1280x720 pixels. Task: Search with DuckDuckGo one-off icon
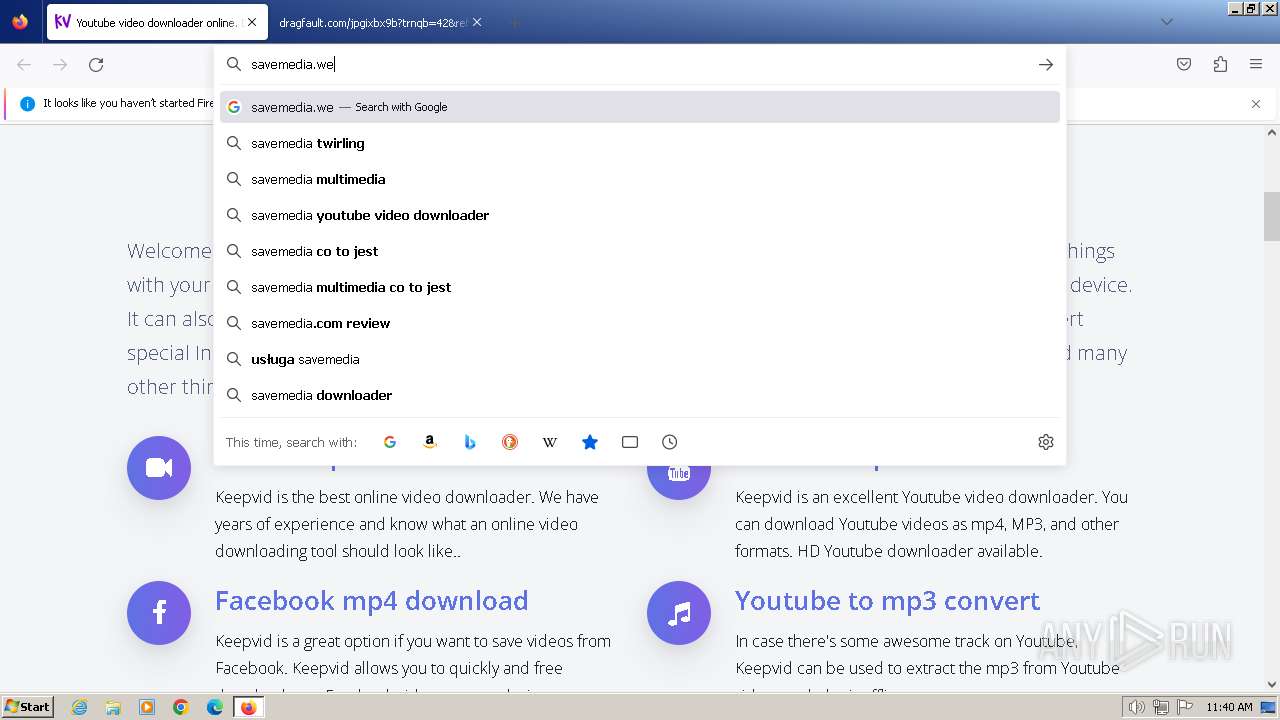[510, 442]
